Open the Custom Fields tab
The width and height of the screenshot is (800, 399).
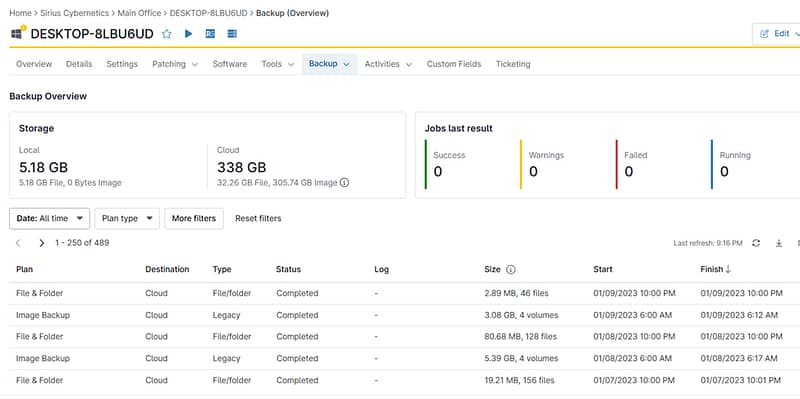(454, 64)
